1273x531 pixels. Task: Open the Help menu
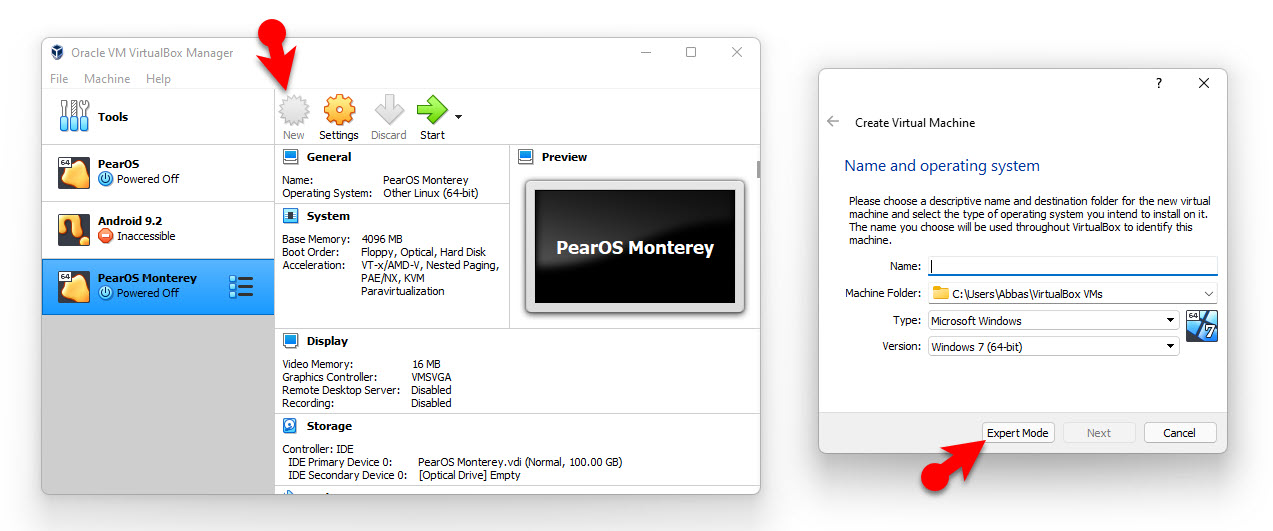[158, 79]
